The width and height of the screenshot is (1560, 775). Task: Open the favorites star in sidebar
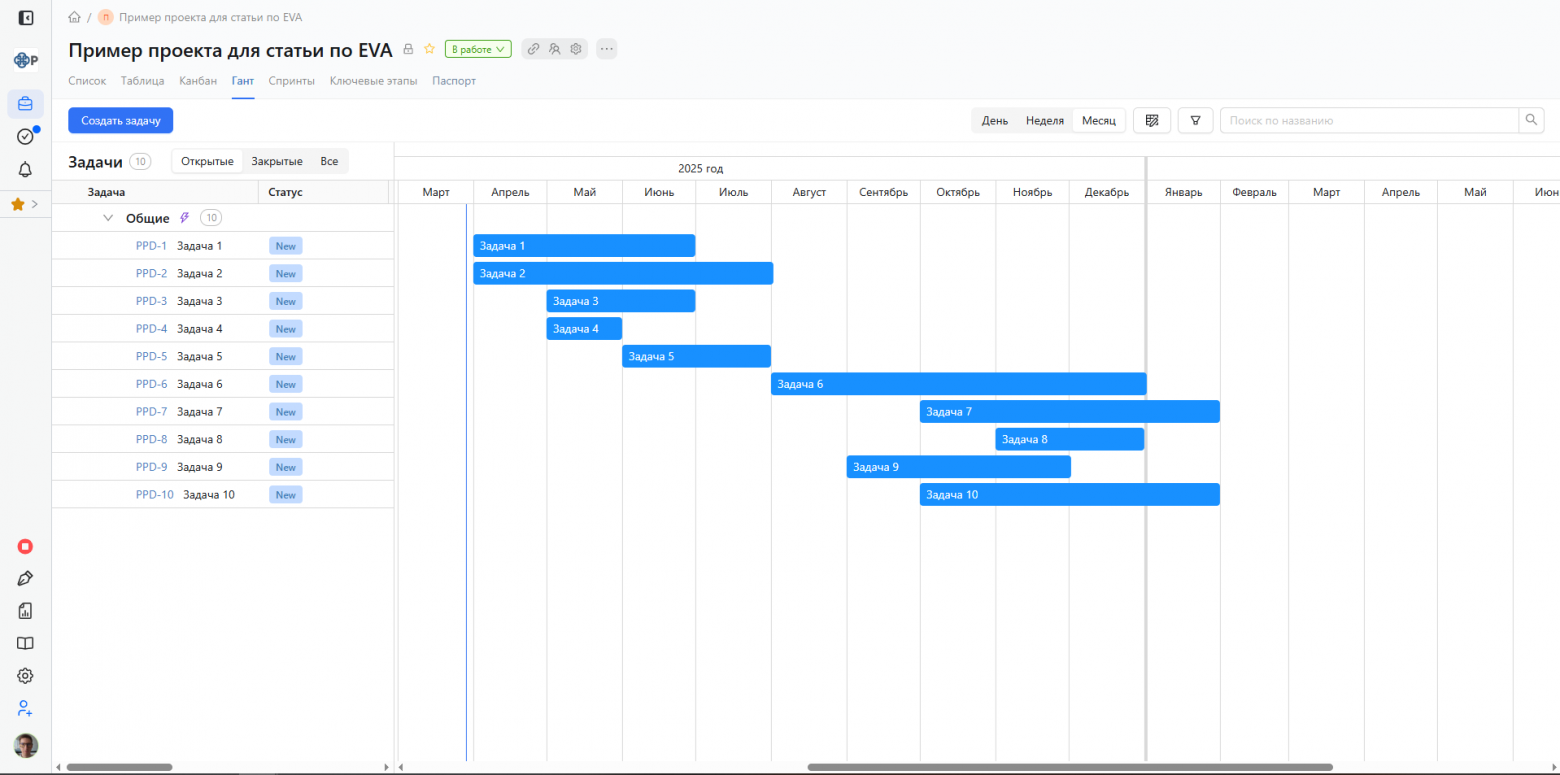click(x=17, y=204)
